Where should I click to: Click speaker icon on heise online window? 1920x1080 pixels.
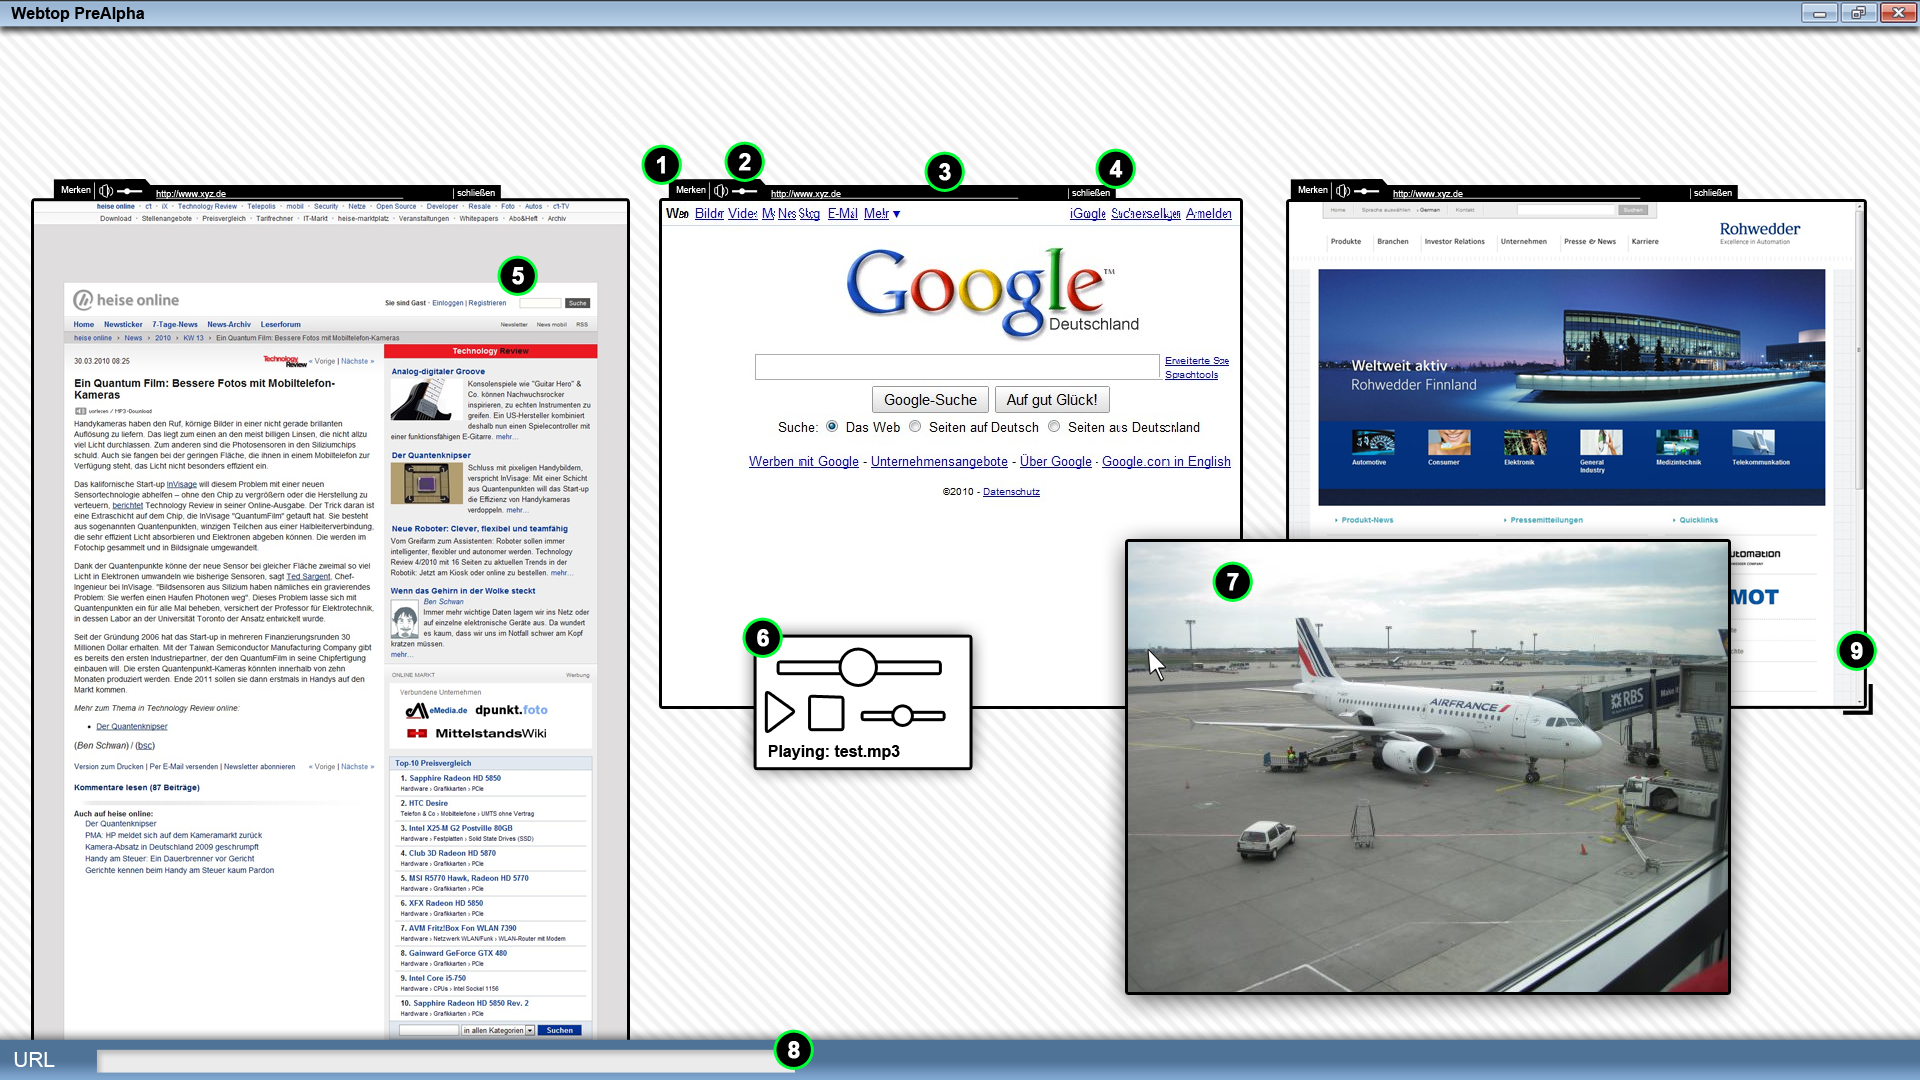(x=106, y=190)
